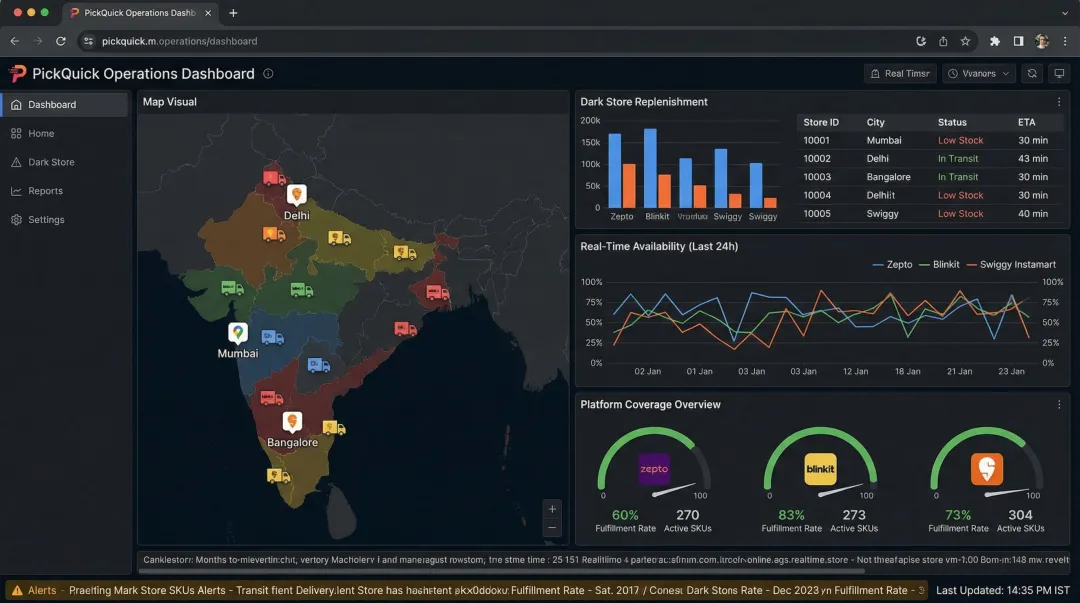Switch to PickQuick Operations Dashboard tab

pos(140,13)
